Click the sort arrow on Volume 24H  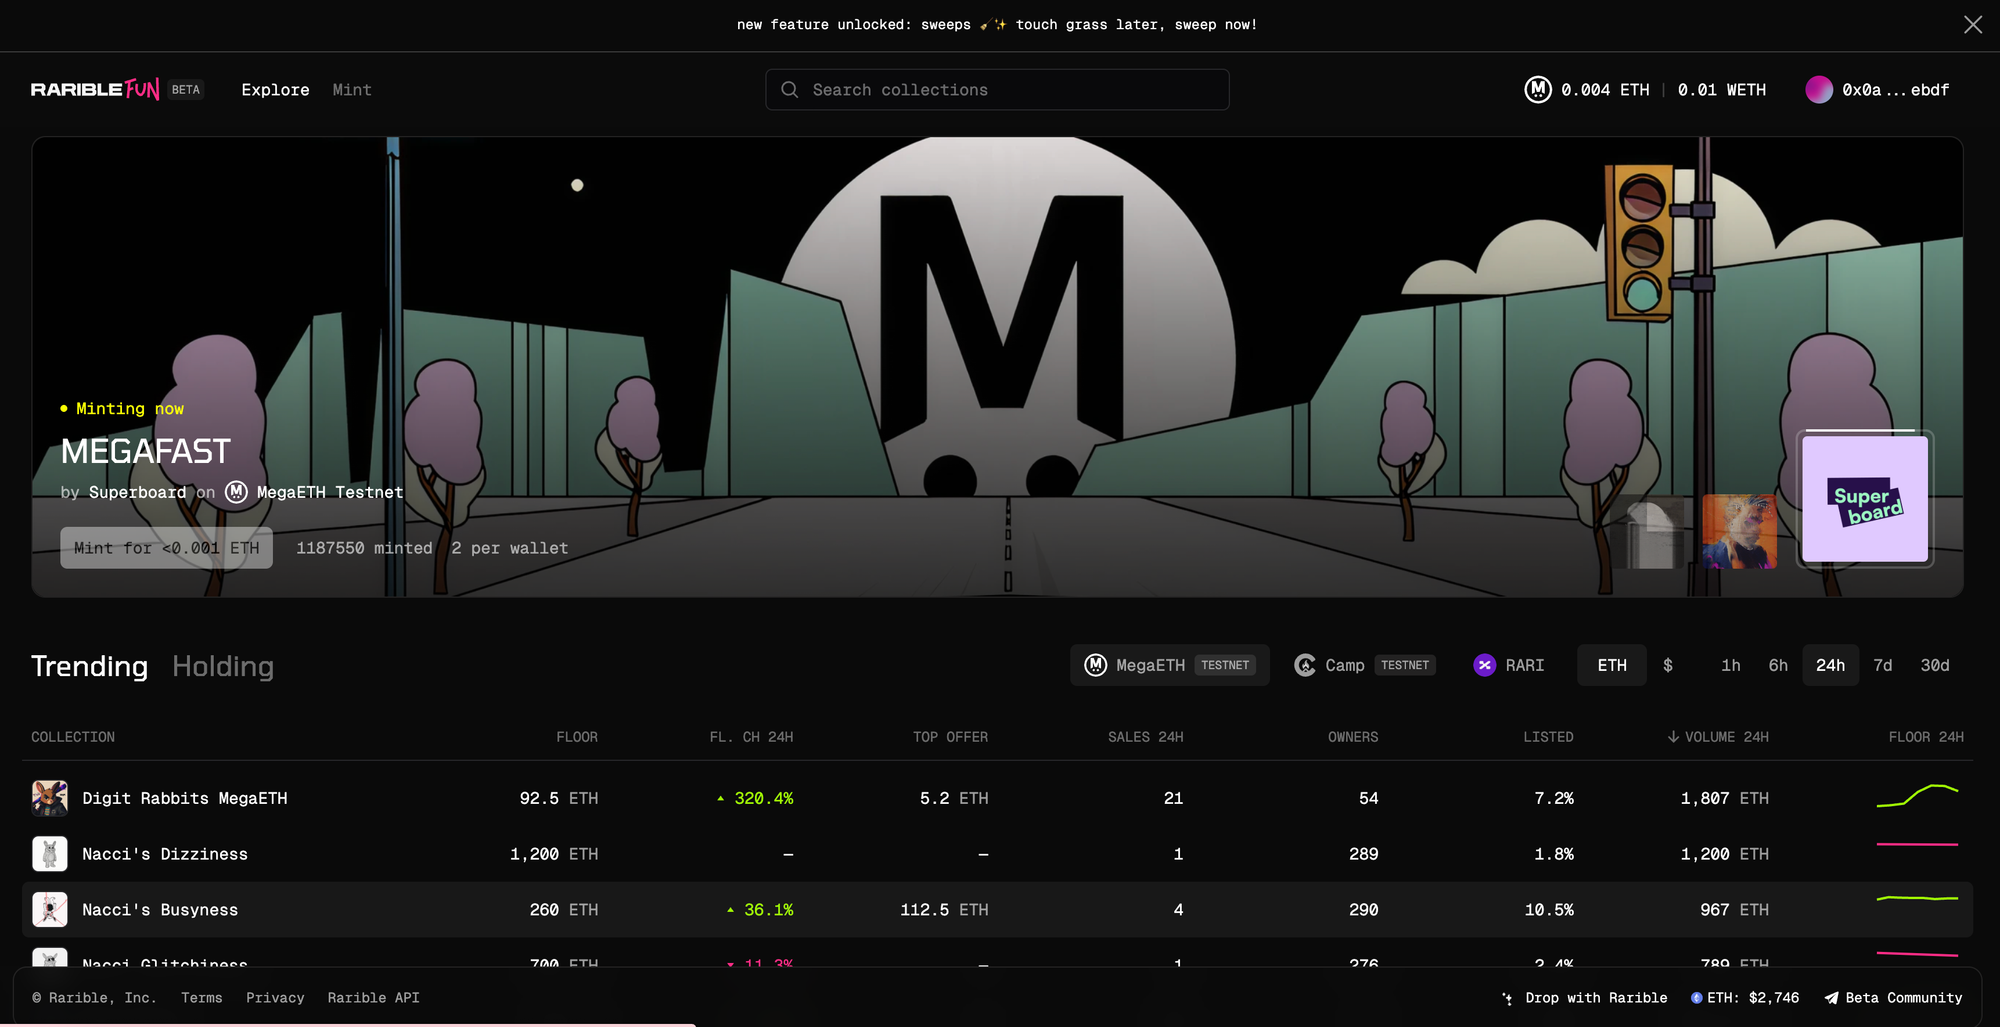(1673, 737)
